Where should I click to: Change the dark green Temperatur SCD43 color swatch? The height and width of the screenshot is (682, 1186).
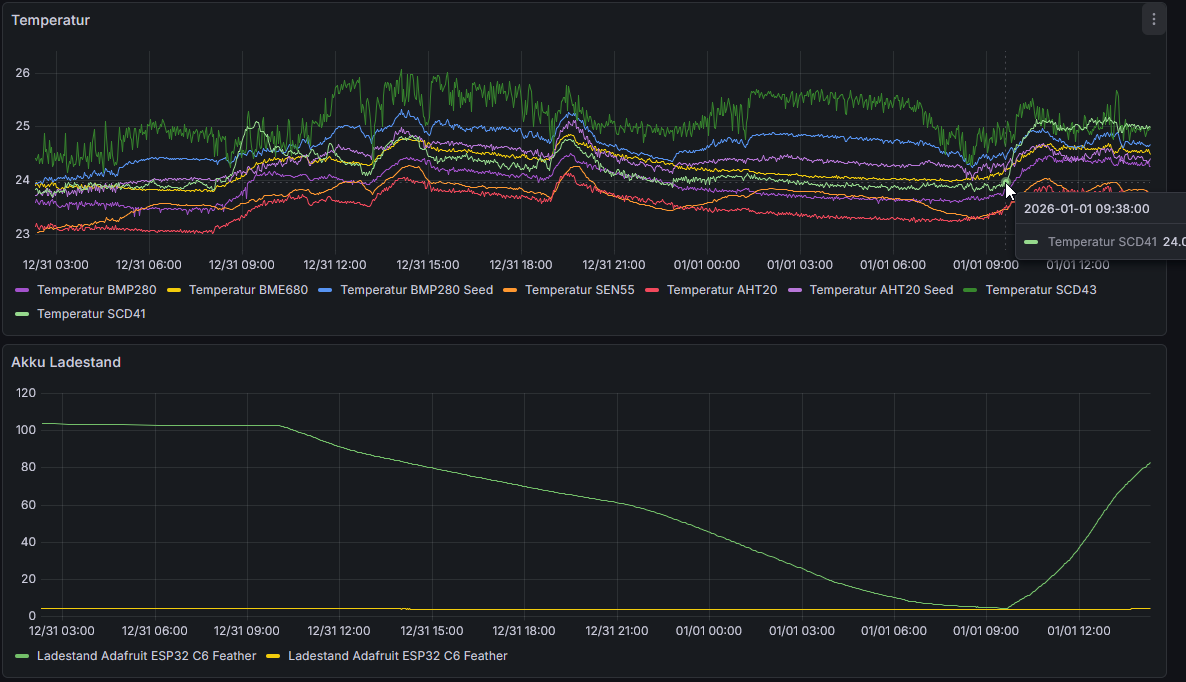coord(971,290)
